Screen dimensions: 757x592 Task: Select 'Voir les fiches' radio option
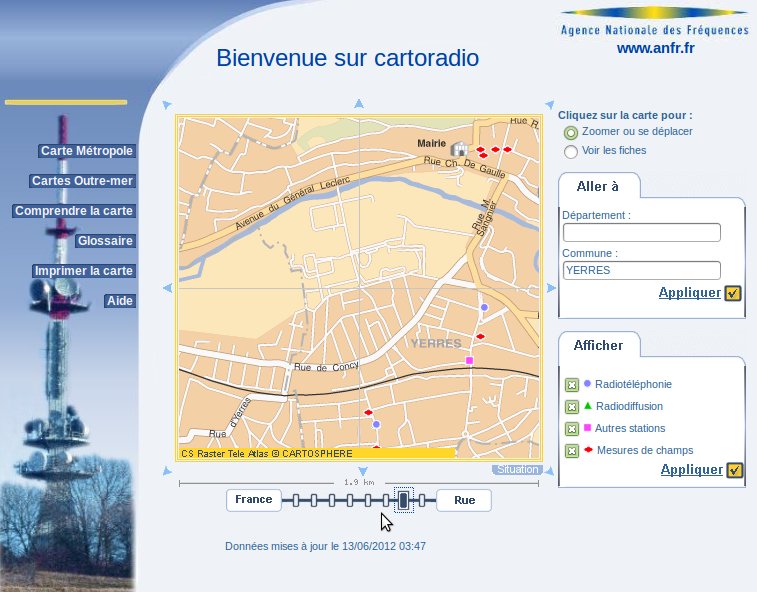pos(571,152)
